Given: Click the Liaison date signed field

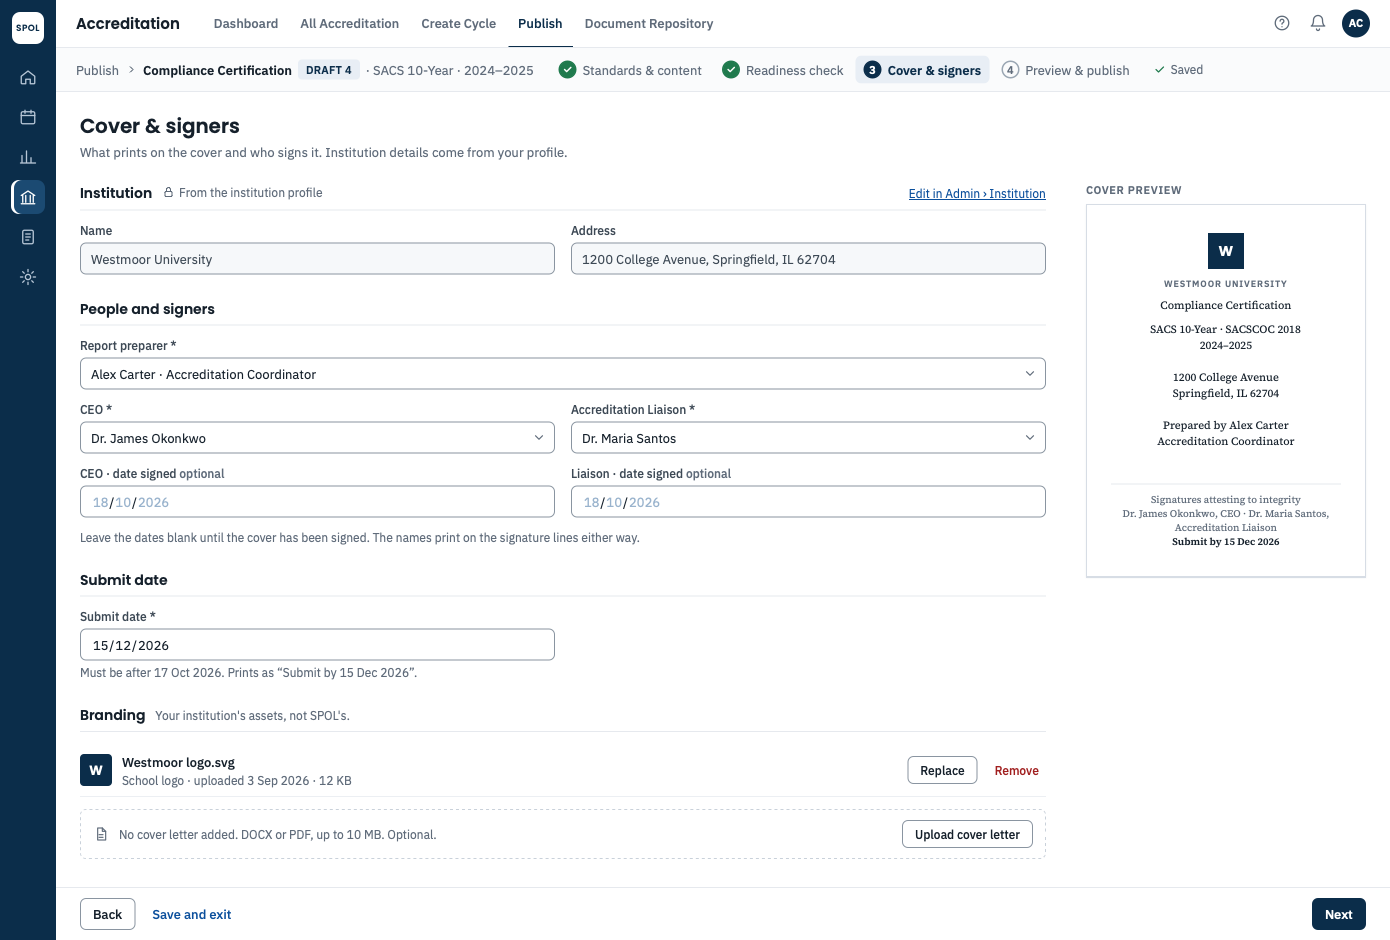Looking at the screenshot, I should [808, 502].
